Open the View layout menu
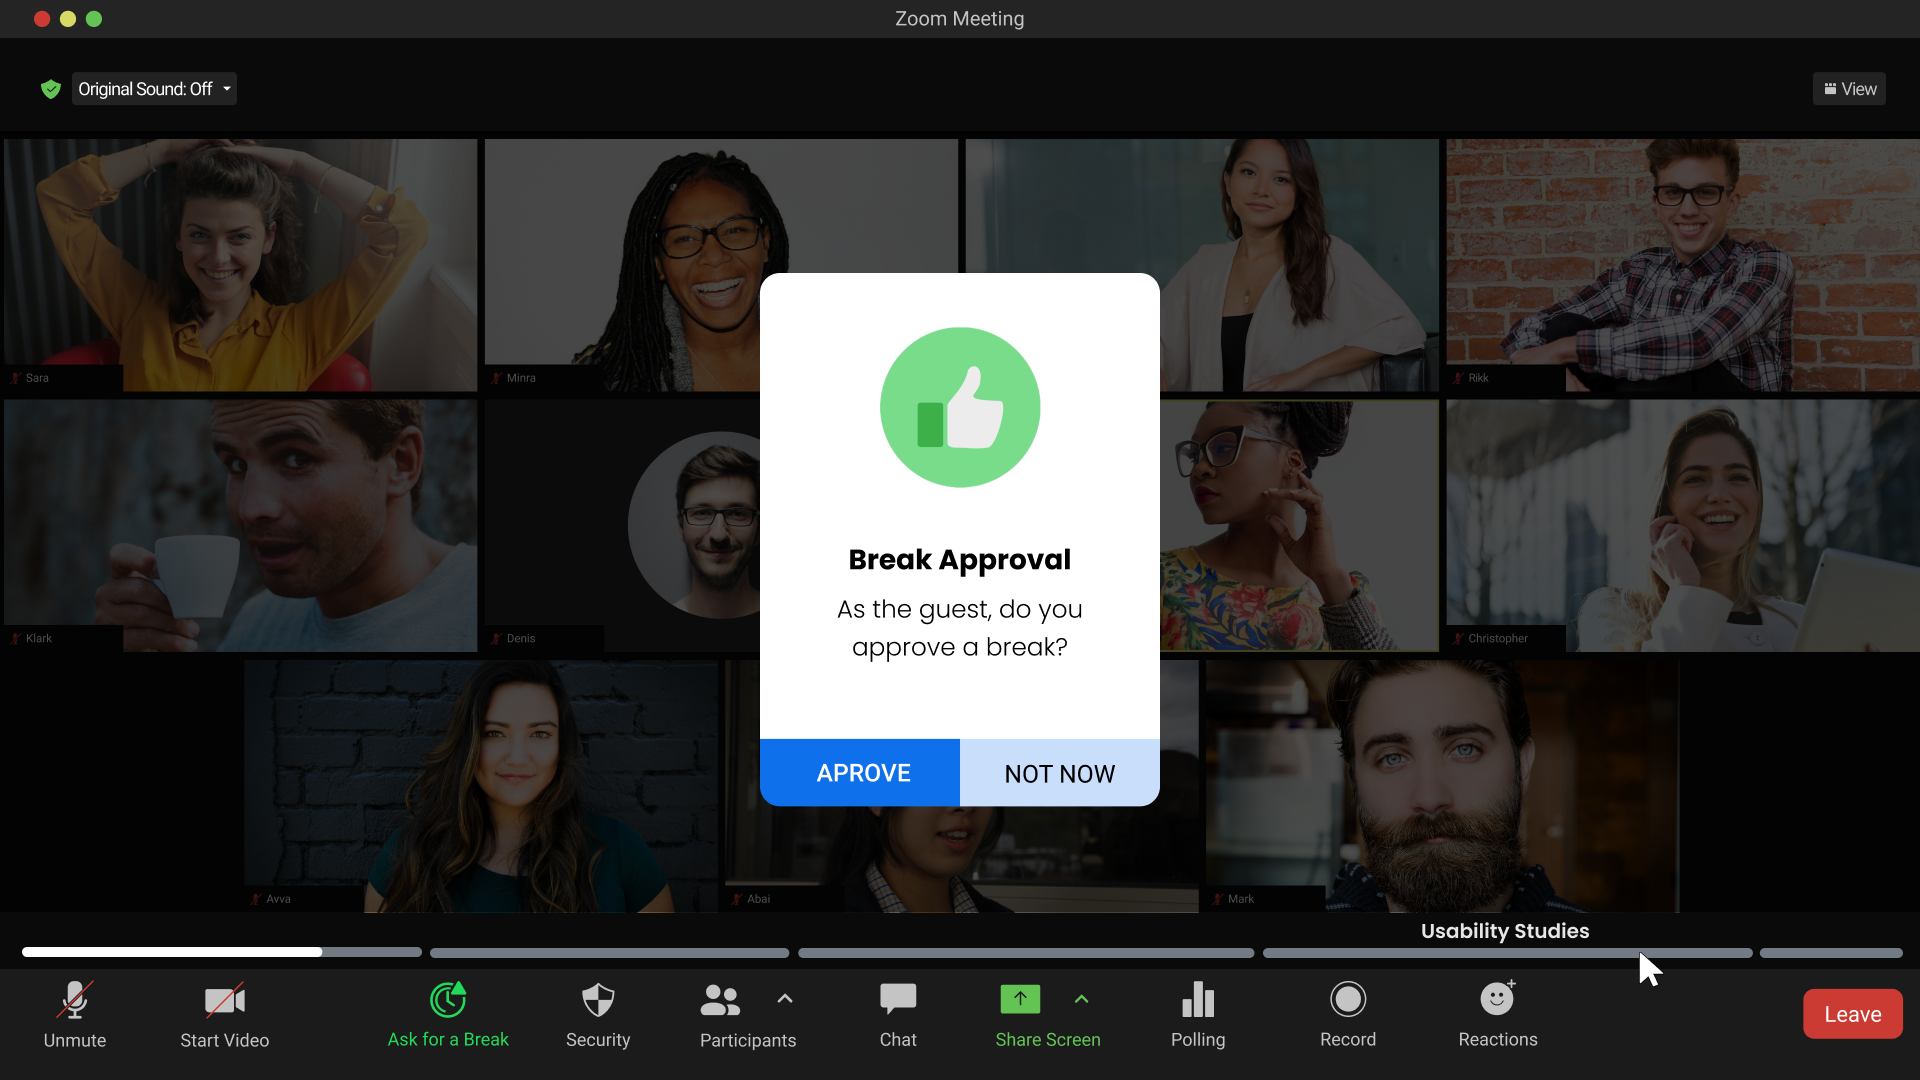Image resolution: width=1920 pixels, height=1080 pixels. pyautogui.click(x=1849, y=89)
